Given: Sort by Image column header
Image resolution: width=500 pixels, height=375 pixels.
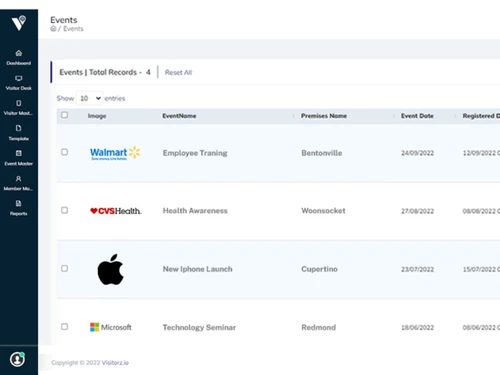Looking at the screenshot, I should (x=97, y=116).
